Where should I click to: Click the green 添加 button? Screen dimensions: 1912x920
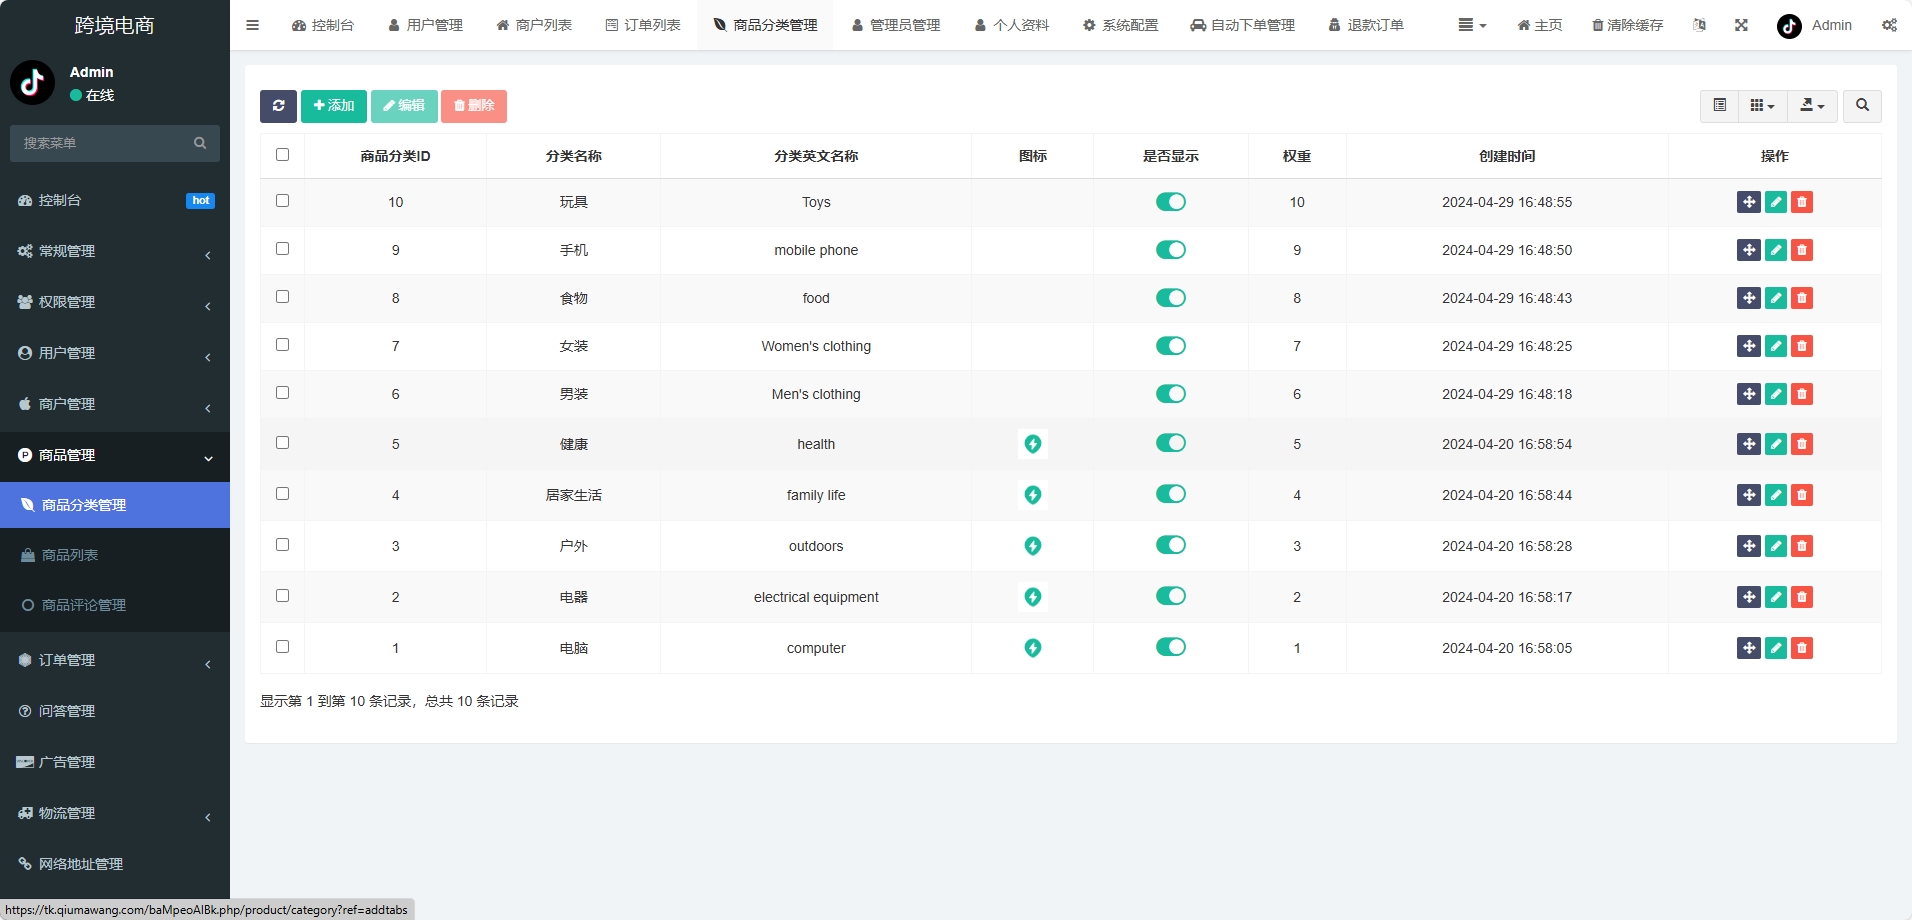coord(334,106)
